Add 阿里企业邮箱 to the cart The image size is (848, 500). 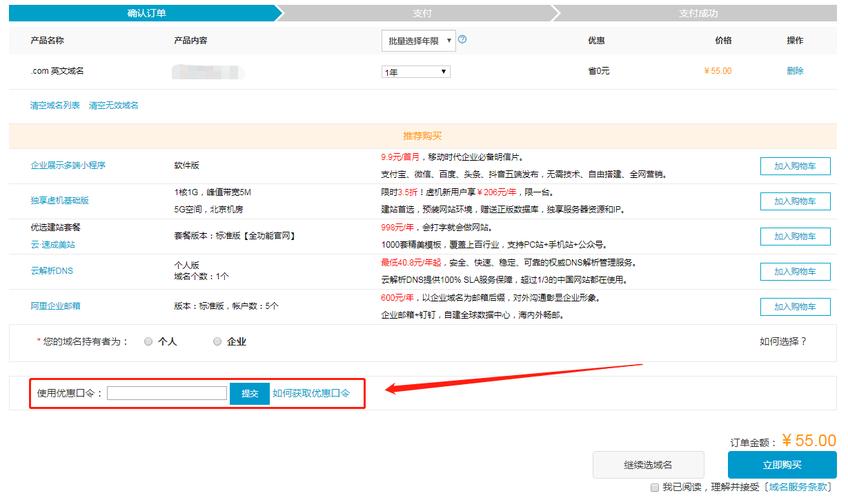pyautogui.click(x=795, y=306)
